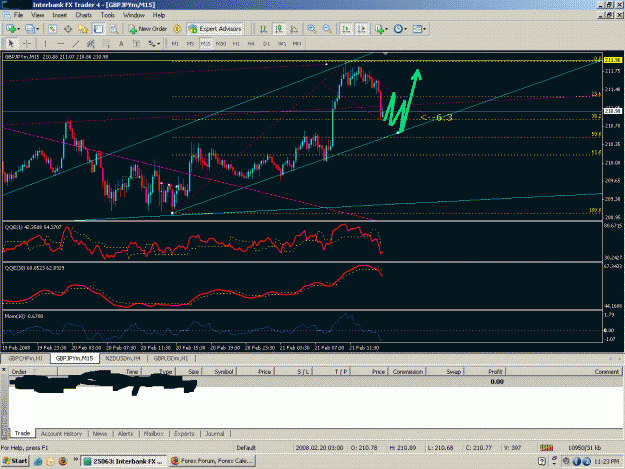
Task: Click the Internet Explorer quick launch icon
Action: tap(38, 461)
